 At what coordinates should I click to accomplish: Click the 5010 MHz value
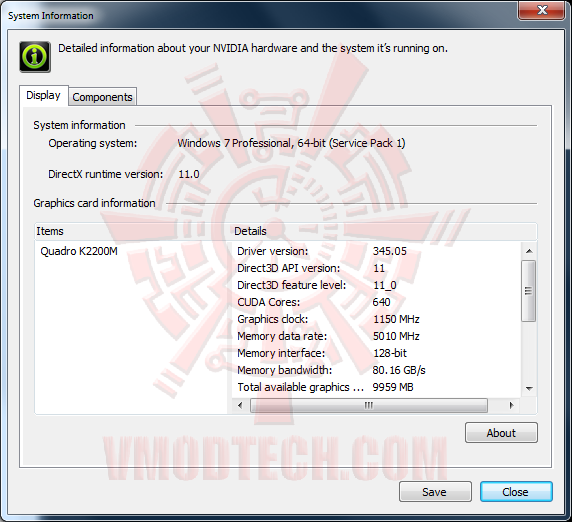[x=396, y=336]
